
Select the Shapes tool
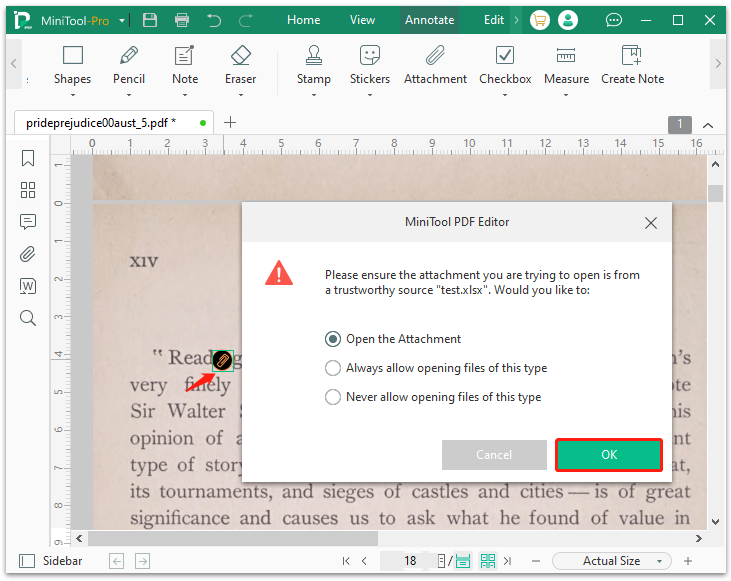pyautogui.click(x=73, y=66)
